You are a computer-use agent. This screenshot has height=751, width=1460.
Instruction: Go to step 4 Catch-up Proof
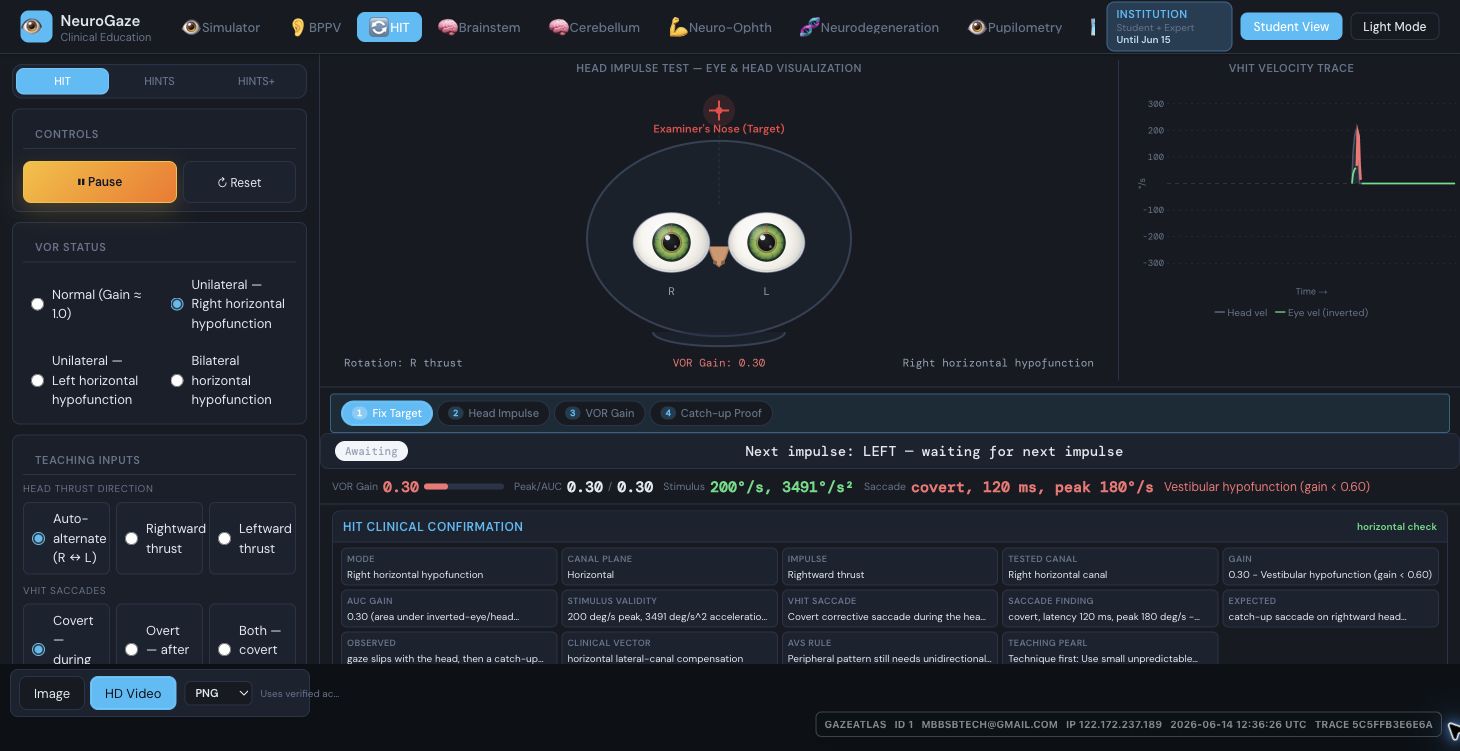711,413
